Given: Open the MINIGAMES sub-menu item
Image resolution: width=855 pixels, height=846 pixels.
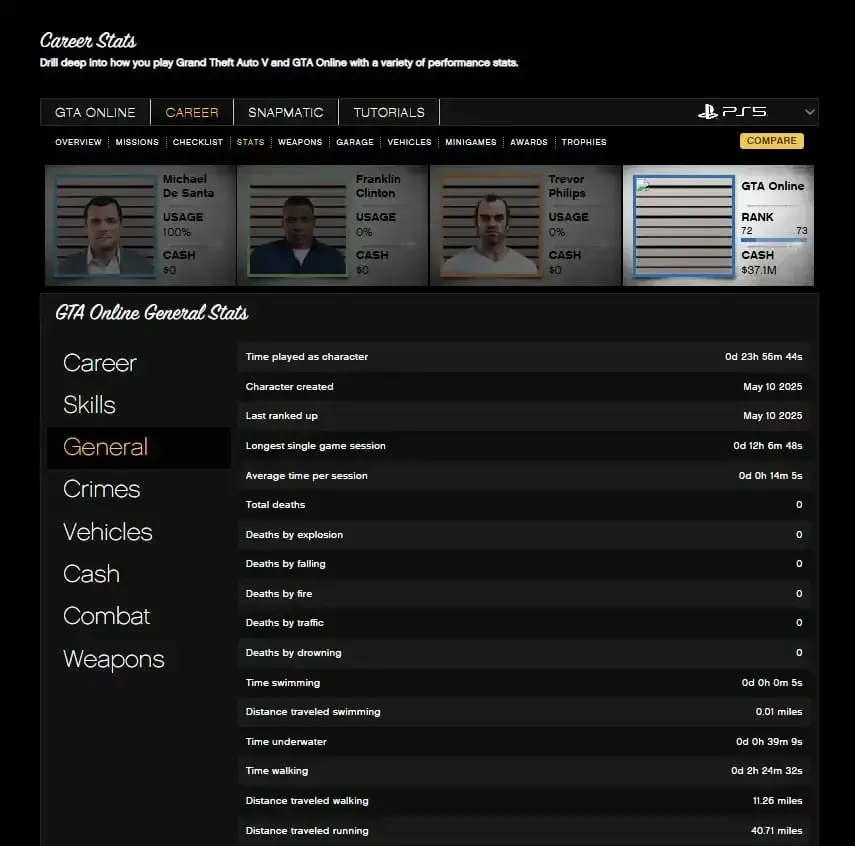Looking at the screenshot, I should tap(471, 142).
